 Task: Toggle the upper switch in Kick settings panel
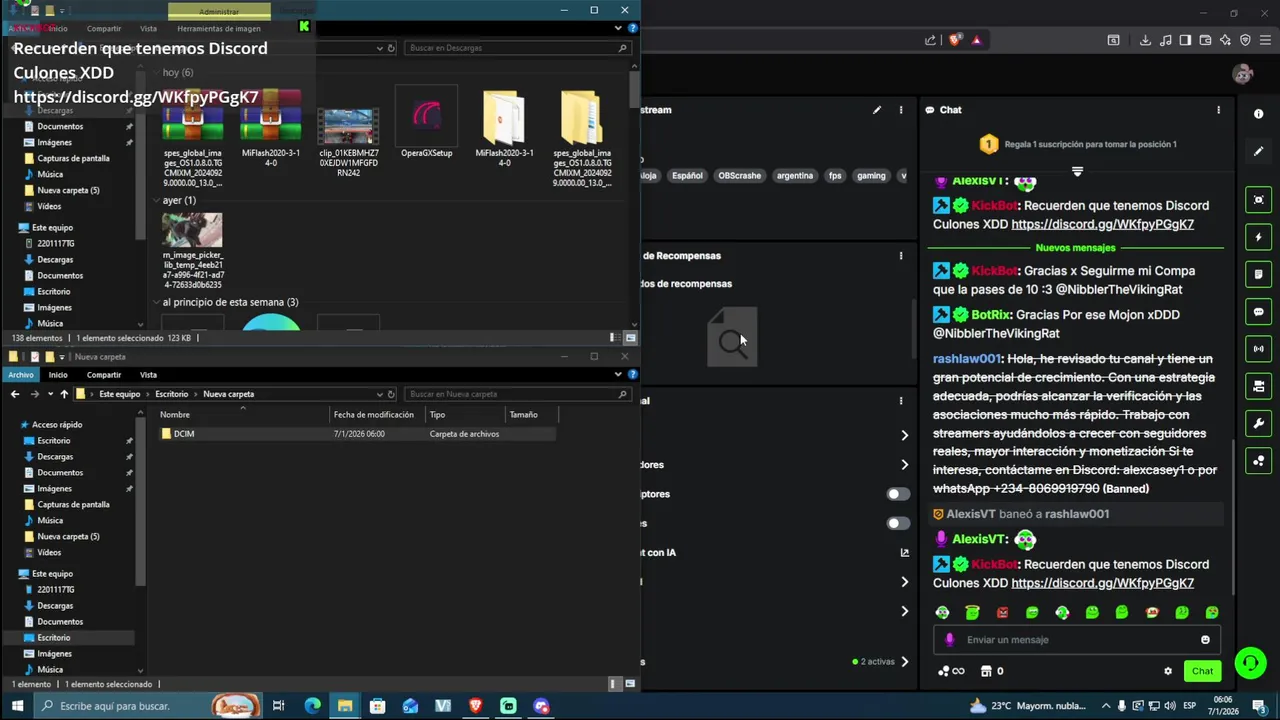(898, 494)
